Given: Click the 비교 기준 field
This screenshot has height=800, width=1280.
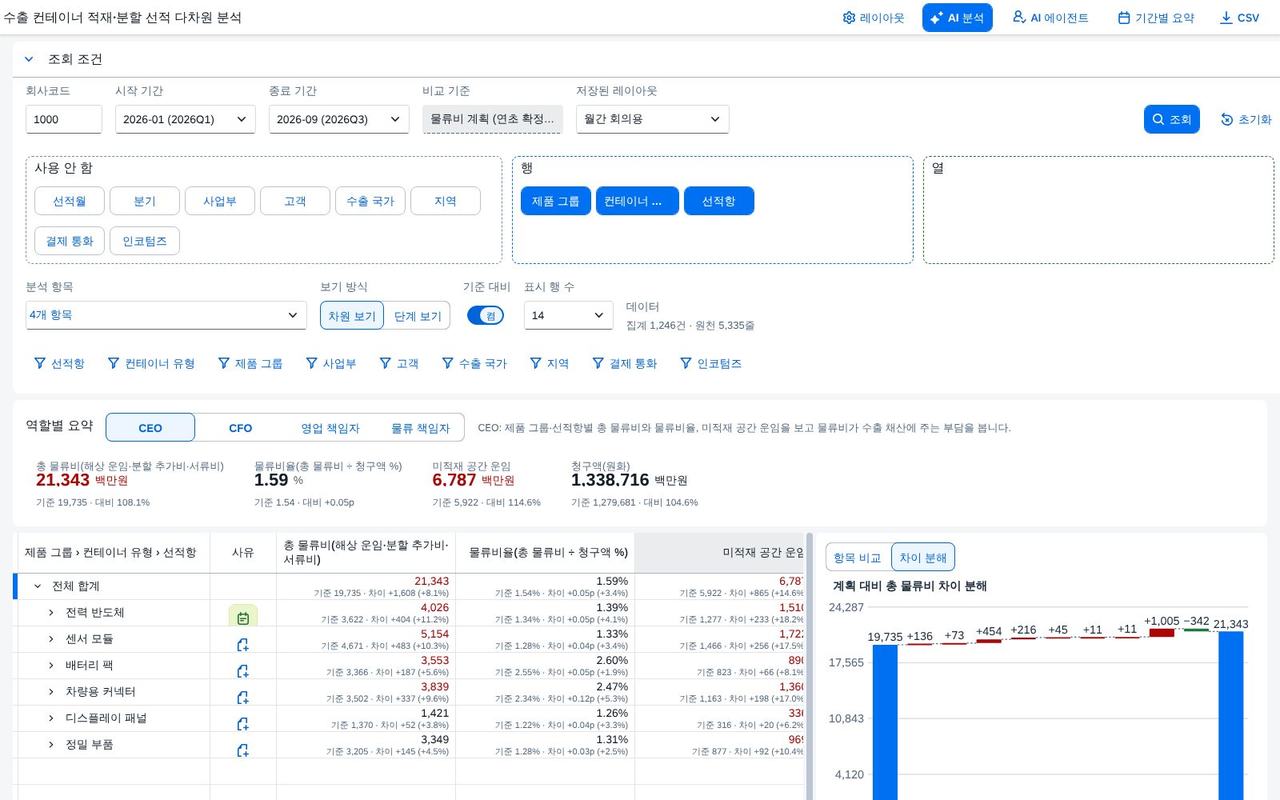Looking at the screenshot, I should (x=493, y=119).
